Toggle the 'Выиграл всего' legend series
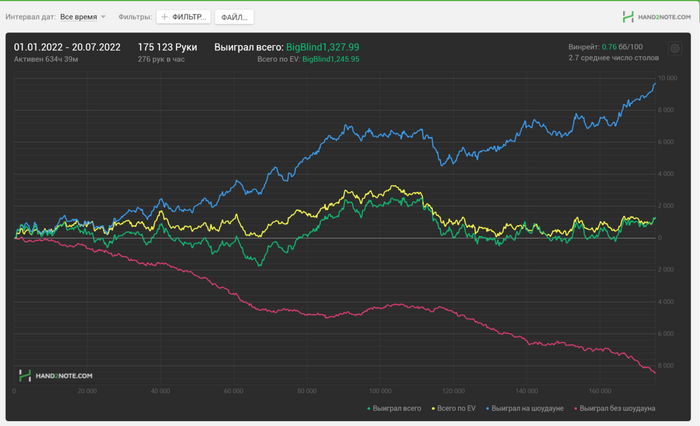This screenshot has width=700, height=426. [x=394, y=408]
